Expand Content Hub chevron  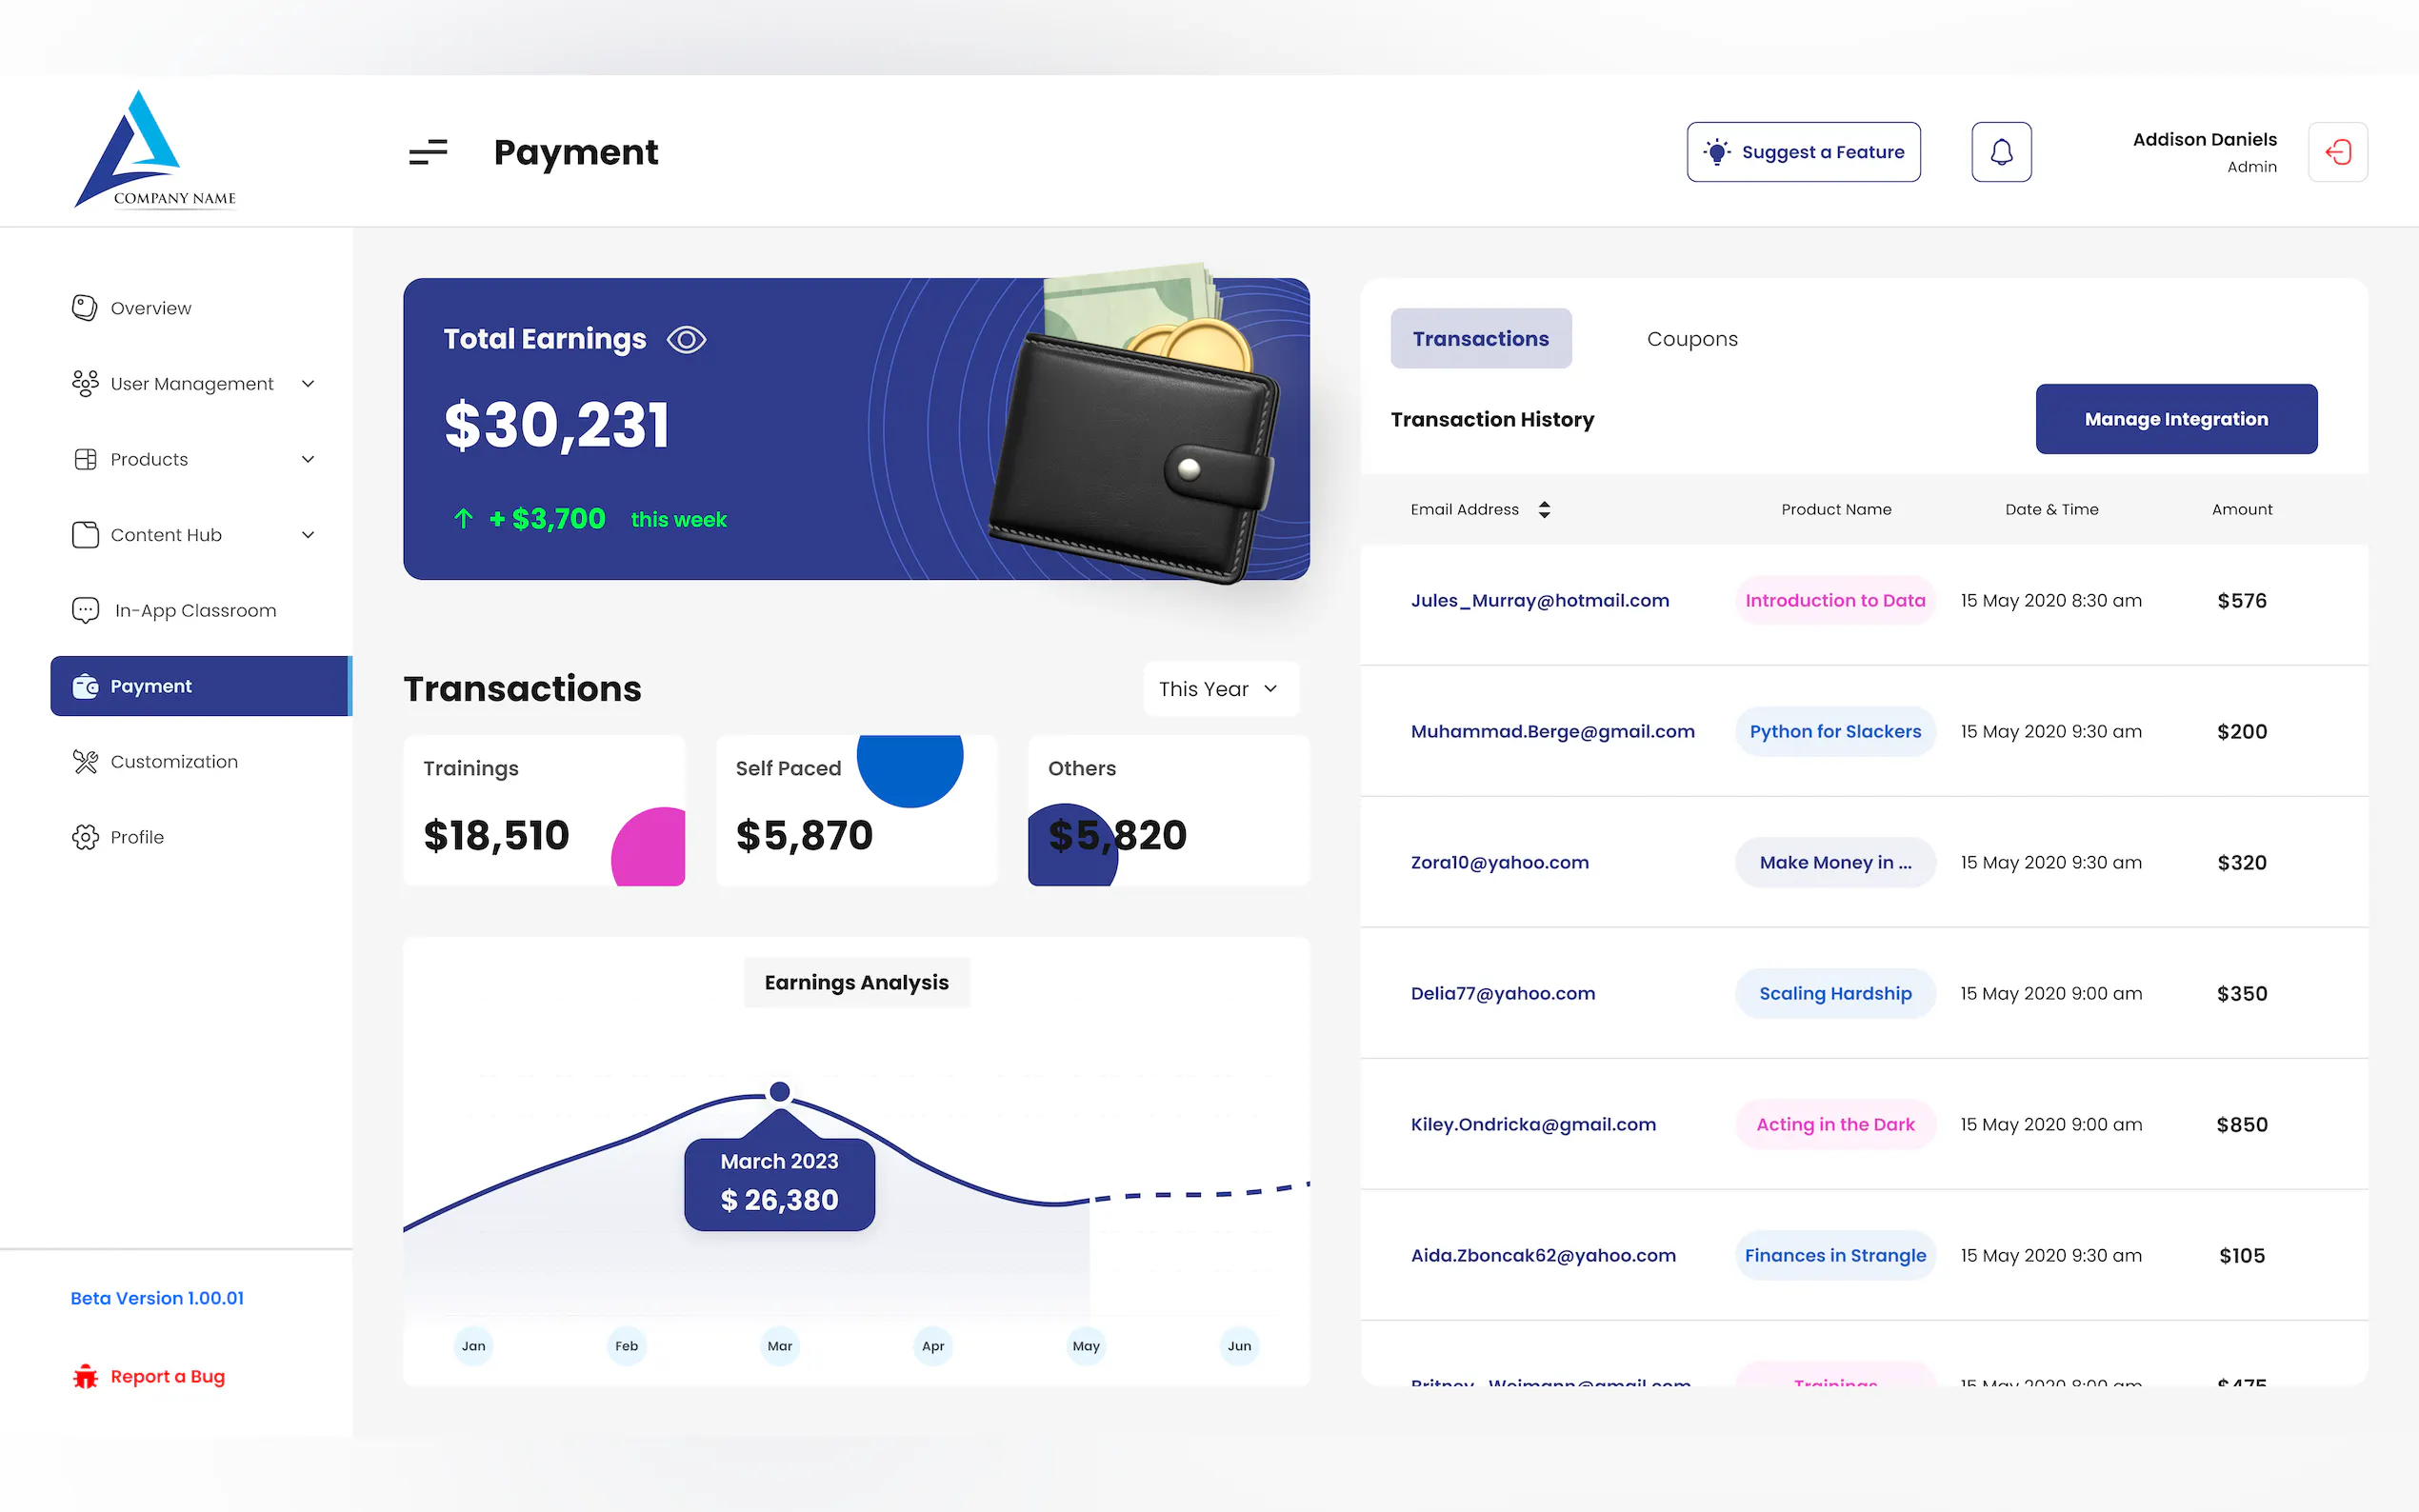point(308,535)
